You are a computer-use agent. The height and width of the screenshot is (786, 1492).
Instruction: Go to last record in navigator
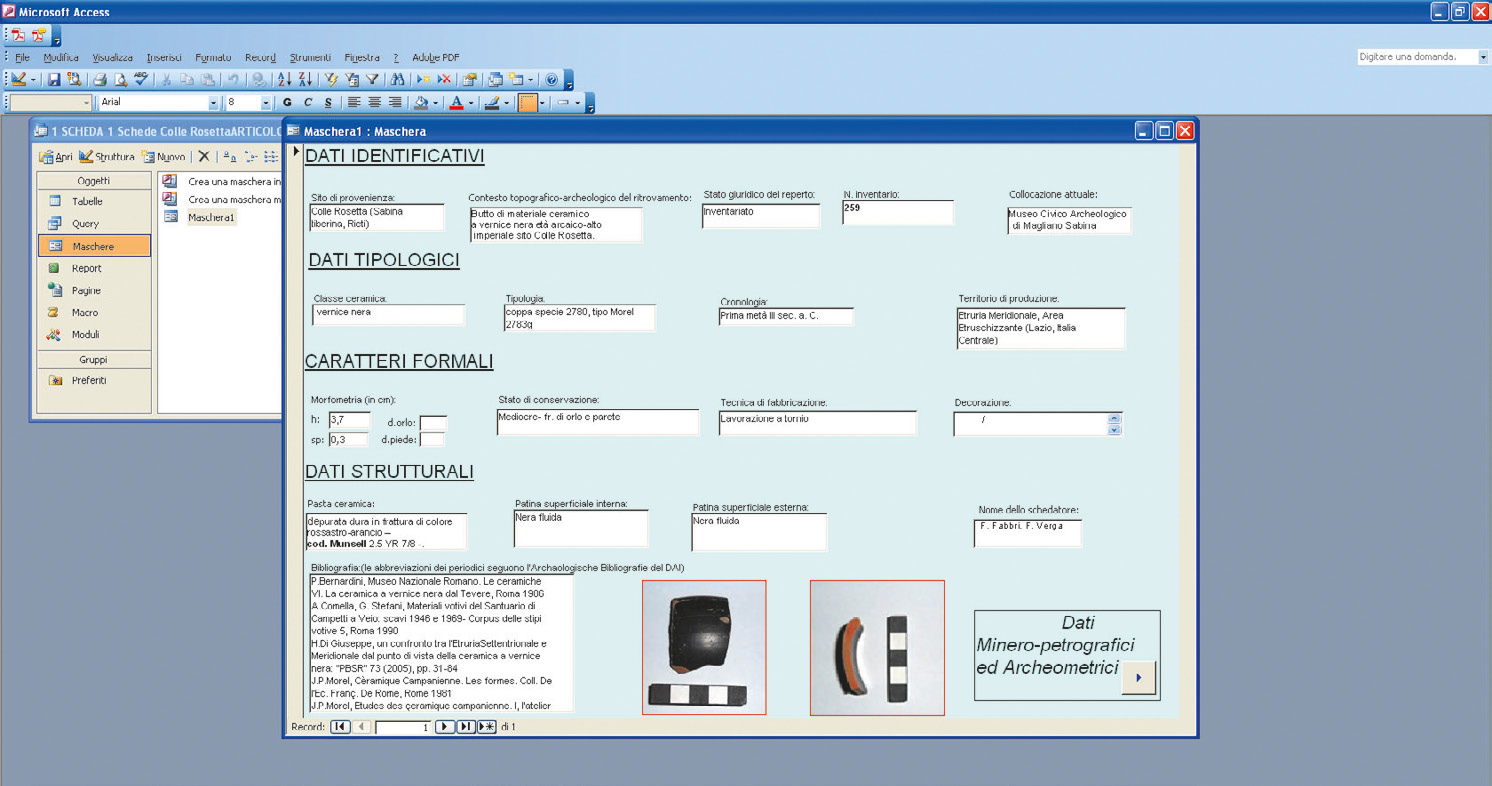point(466,727)
